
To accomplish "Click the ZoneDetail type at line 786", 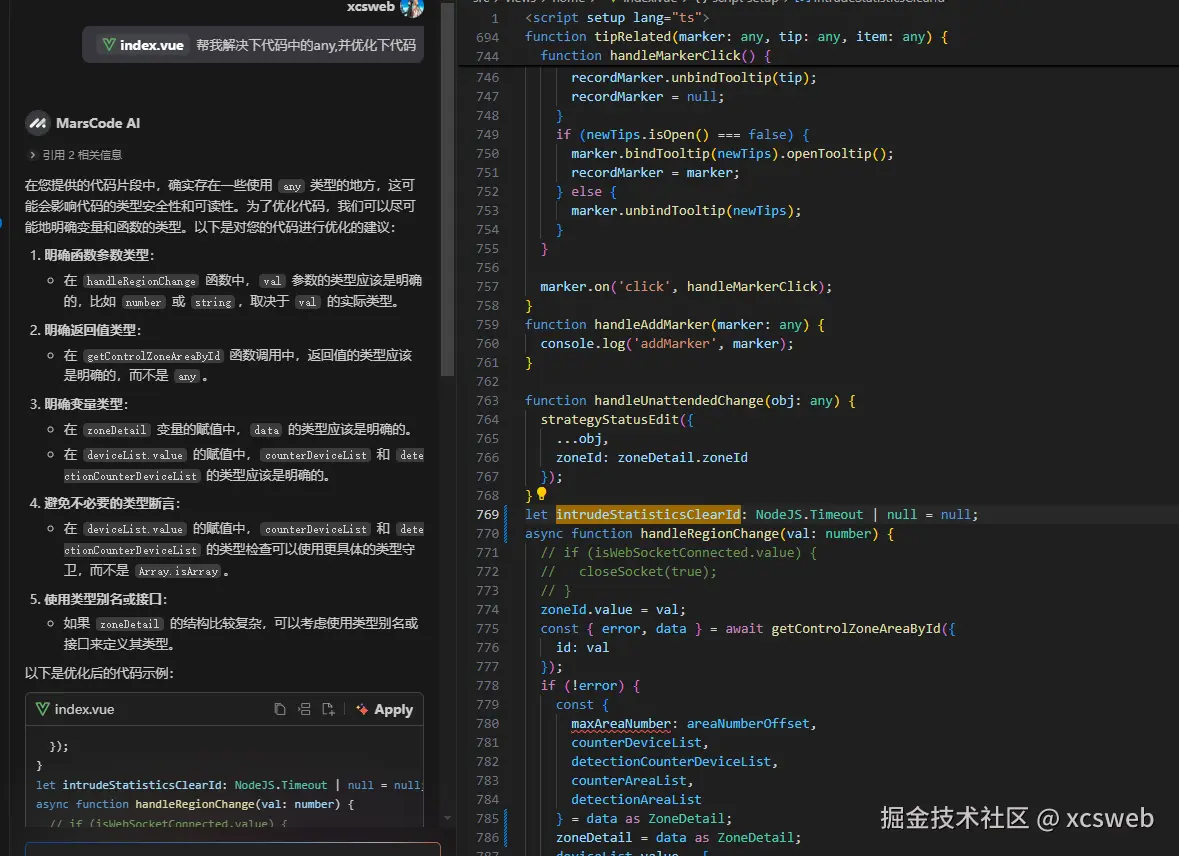I will pos(757,837).
